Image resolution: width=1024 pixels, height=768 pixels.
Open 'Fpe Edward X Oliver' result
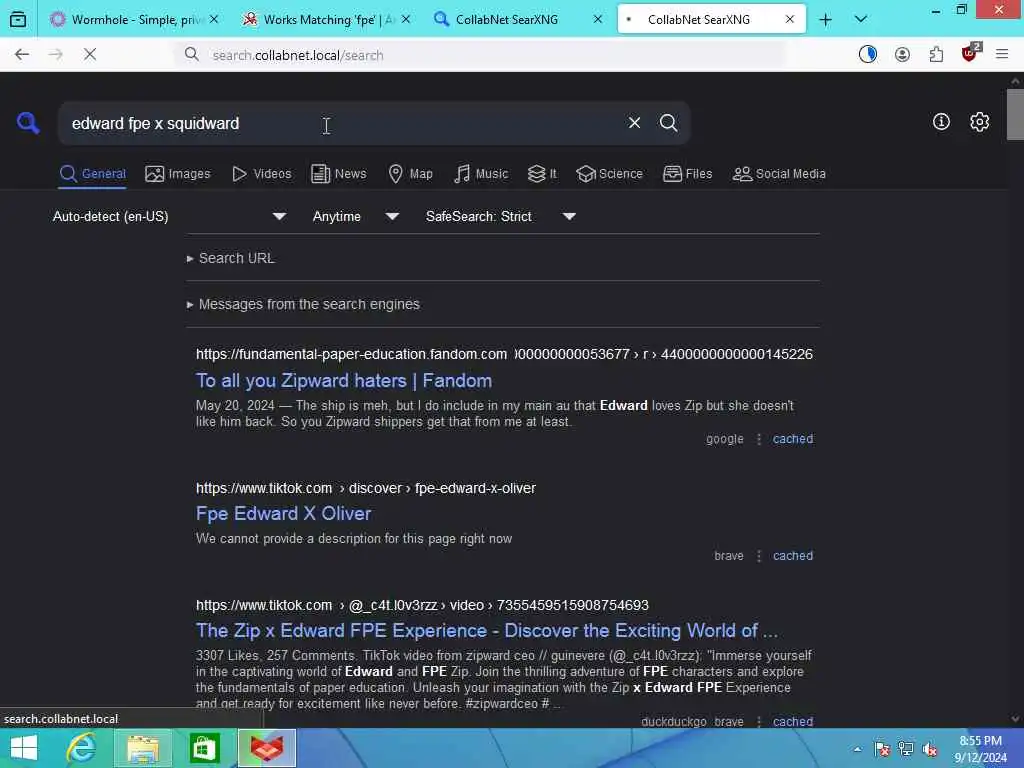tap(283, 514)
